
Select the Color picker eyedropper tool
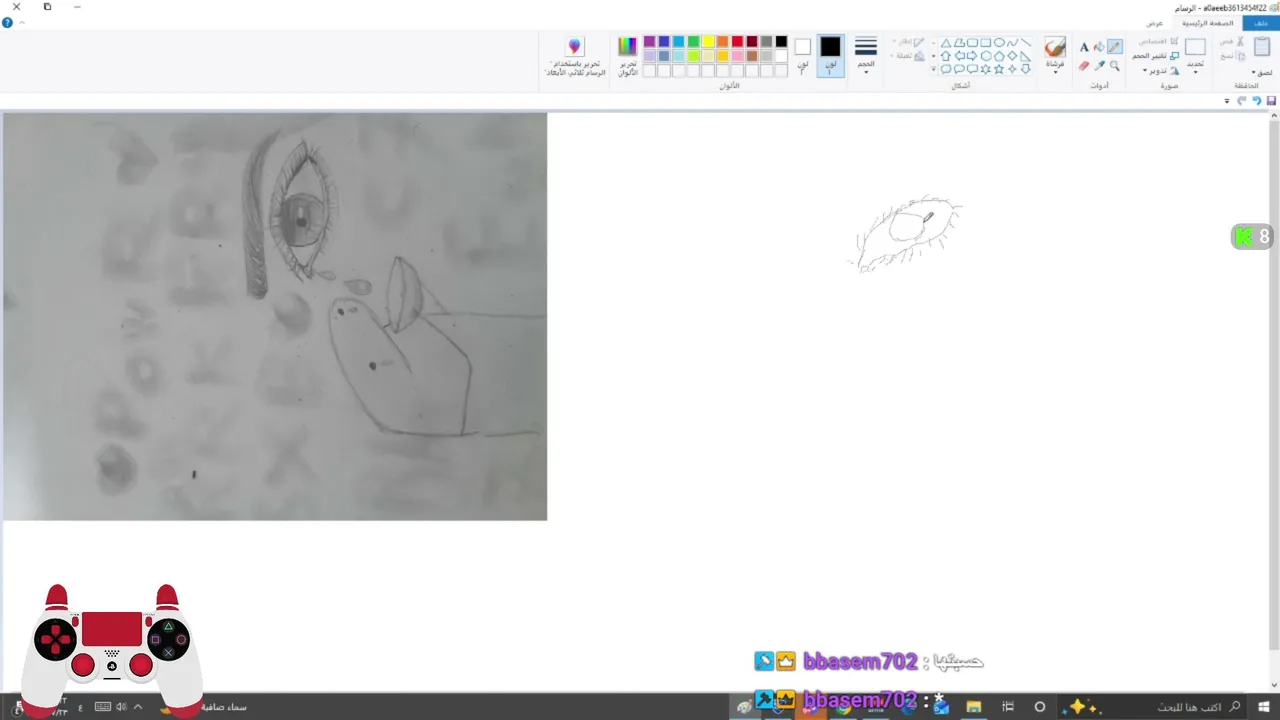pos(1099,66)
